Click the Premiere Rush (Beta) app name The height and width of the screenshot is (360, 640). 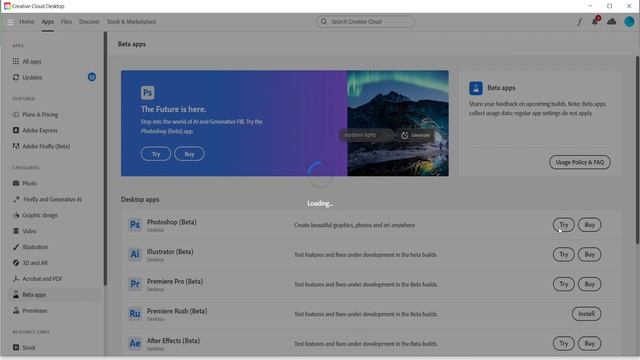pyautogui.click(x=177, y=311)
